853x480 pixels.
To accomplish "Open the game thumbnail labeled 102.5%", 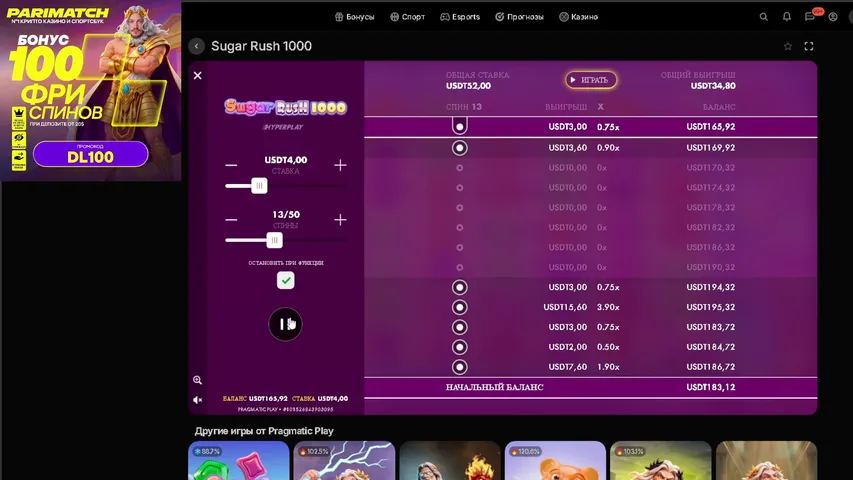I will 344,460.
